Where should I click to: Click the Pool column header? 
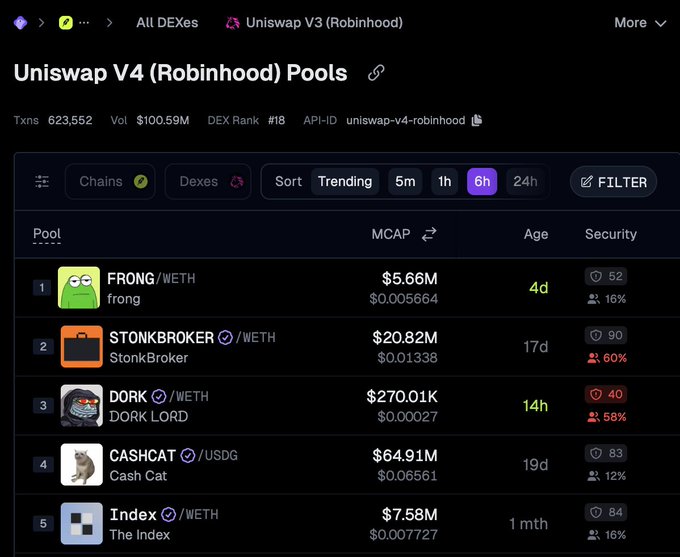(47, 234)
